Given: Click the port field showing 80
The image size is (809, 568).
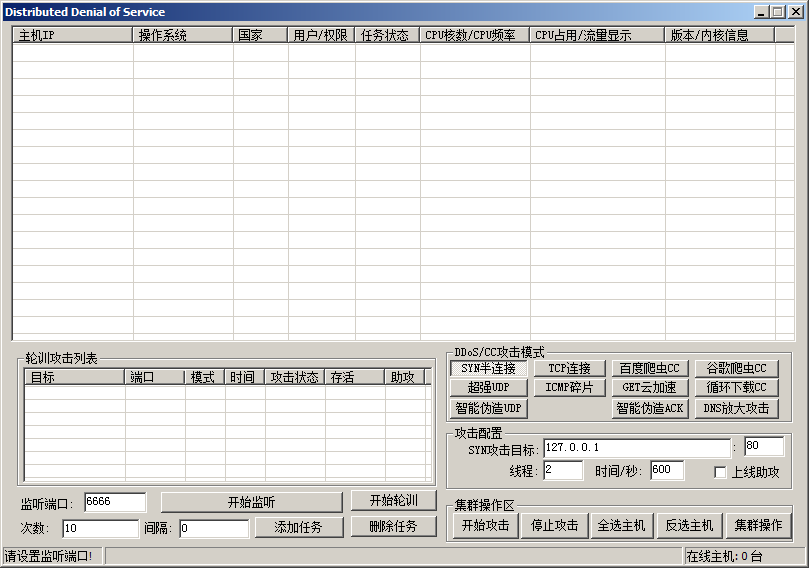Looking at the screenshot, I should 763,446.
